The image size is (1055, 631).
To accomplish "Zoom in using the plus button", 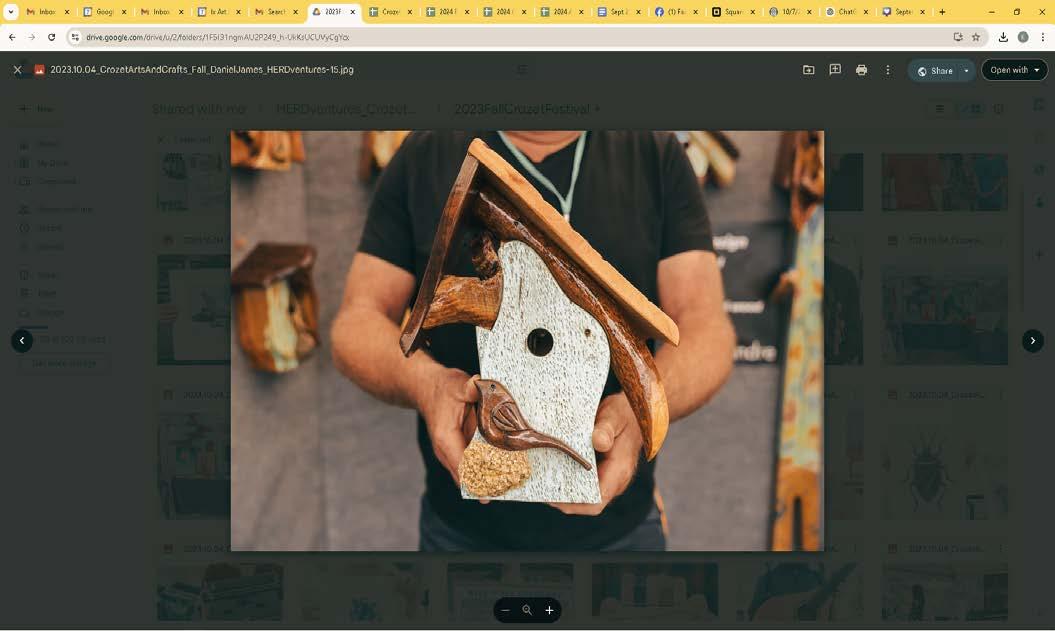I will tap(549, 610).
